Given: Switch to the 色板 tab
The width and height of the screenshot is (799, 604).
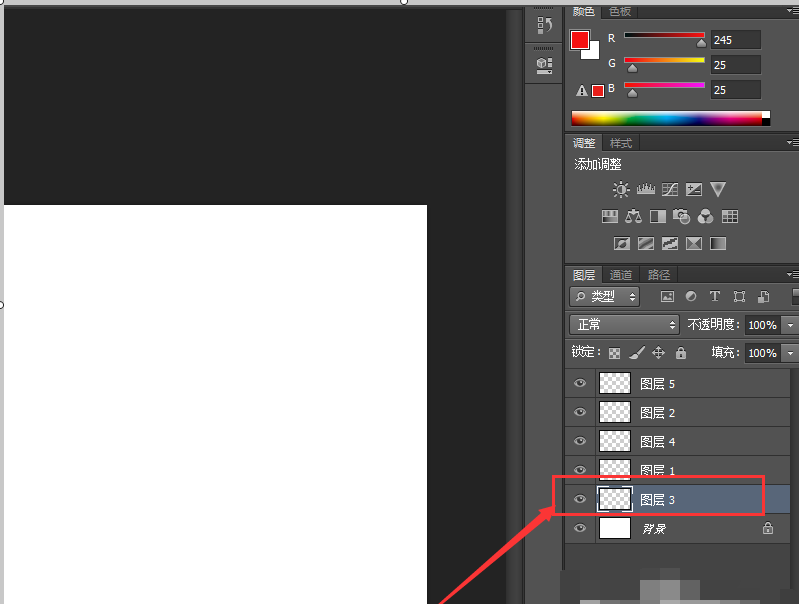Looking at the screenshot, I should 620,12.
